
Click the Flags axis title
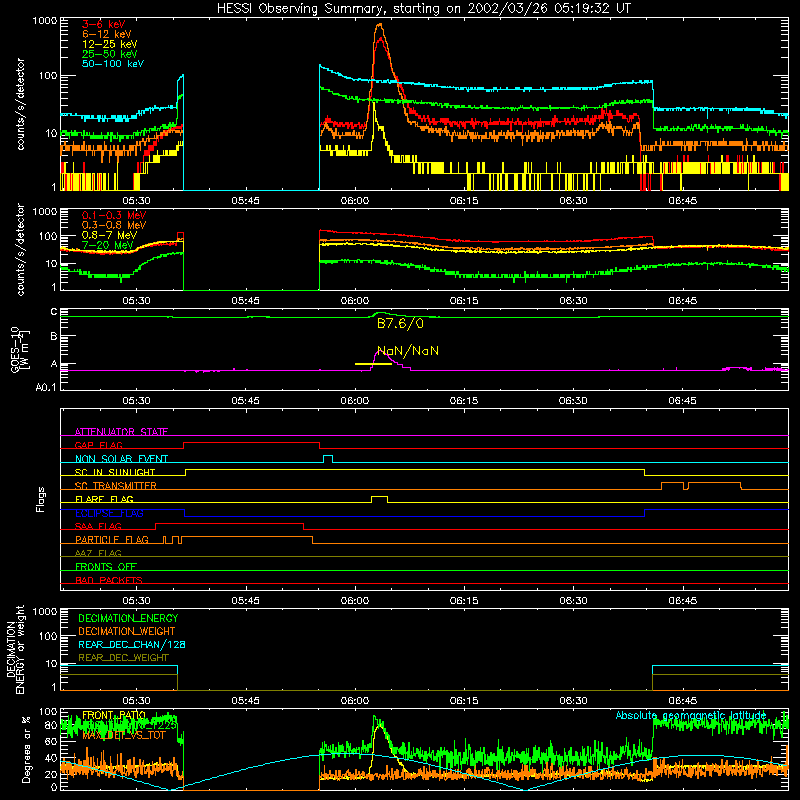pyautogui.click(x=40, y=499)
